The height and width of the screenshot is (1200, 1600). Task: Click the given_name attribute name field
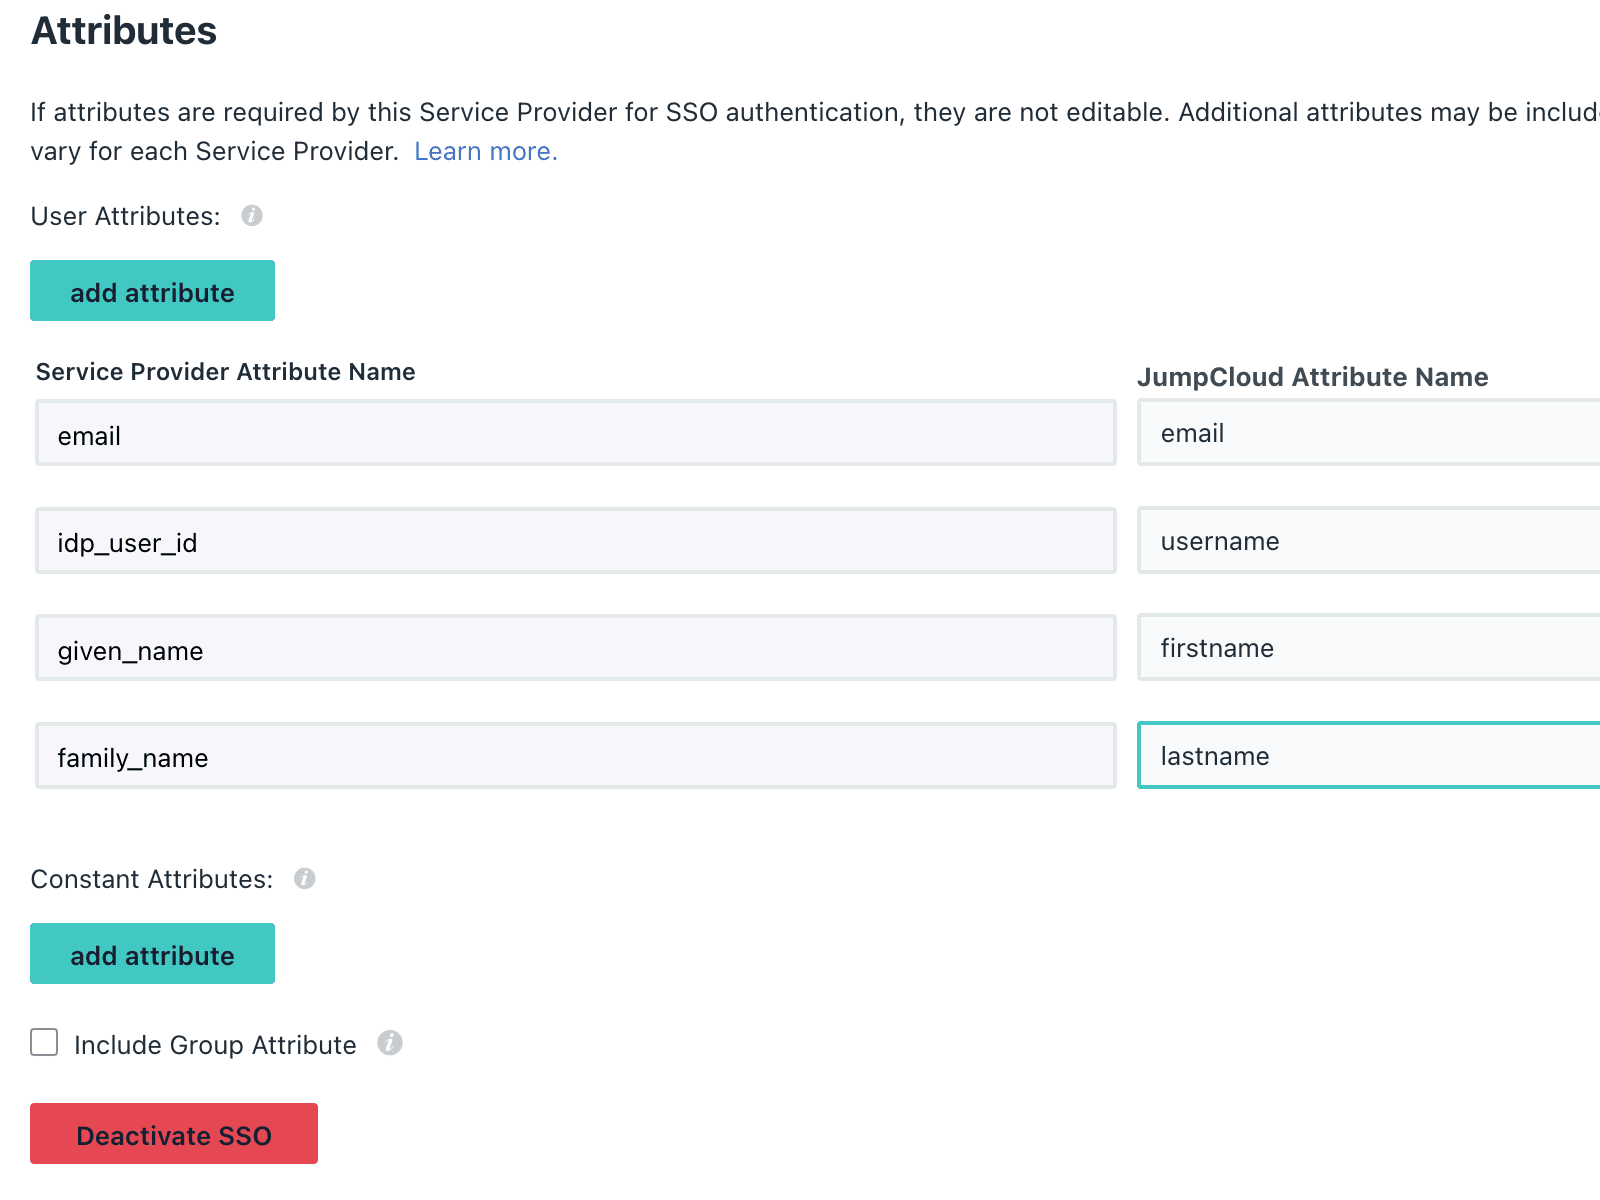[575, 649]
